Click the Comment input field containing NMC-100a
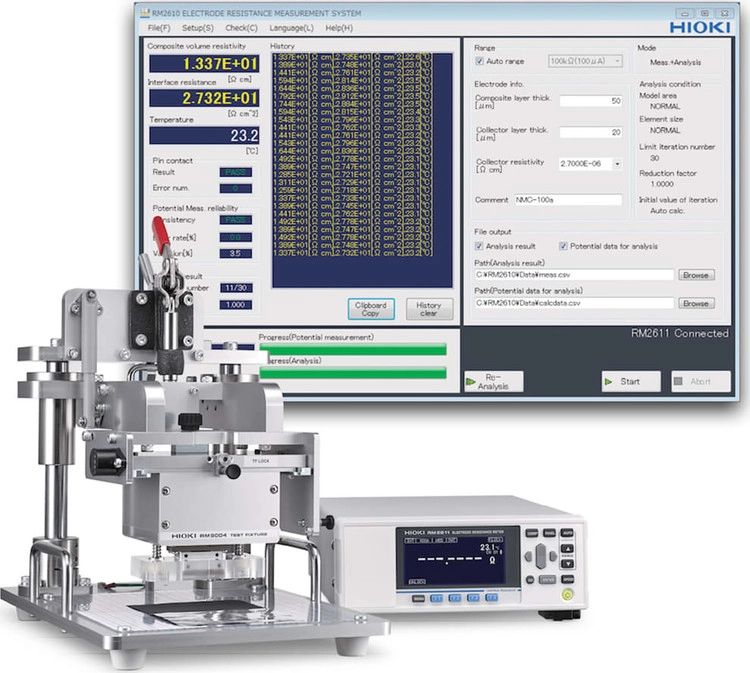 (568, 200)
